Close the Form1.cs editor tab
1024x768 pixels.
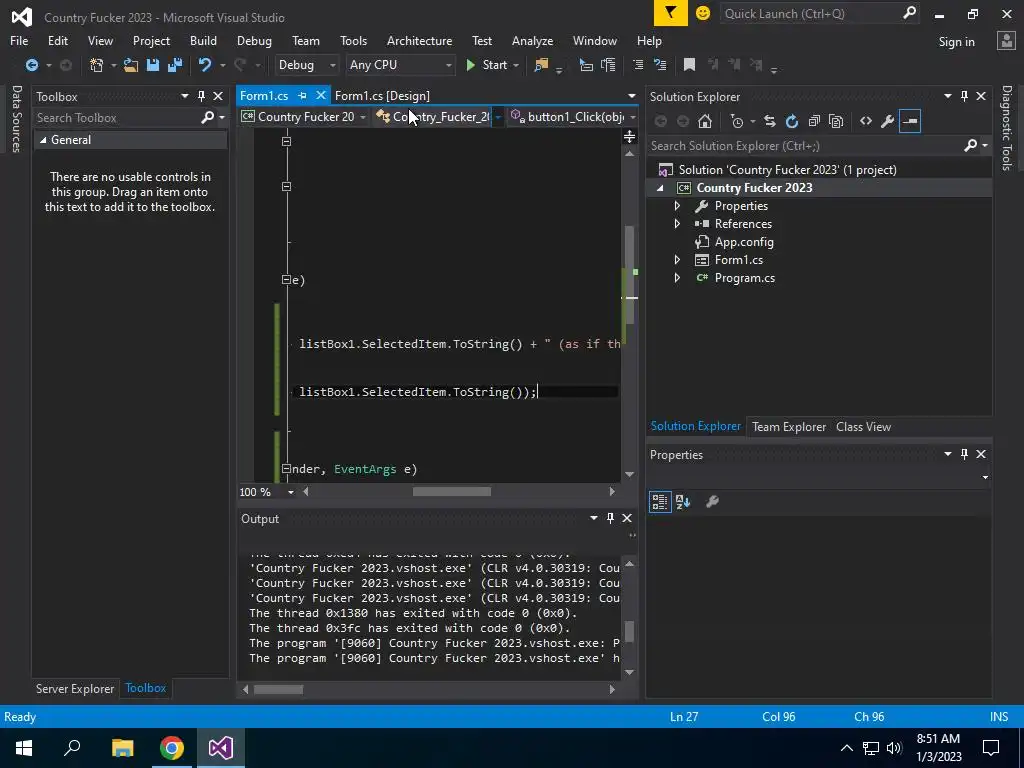point(321,95)
